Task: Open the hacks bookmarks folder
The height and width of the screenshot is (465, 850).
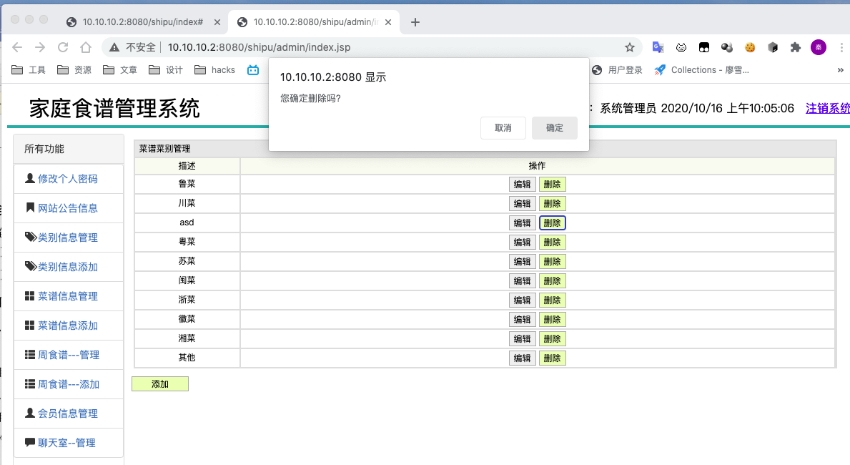Action: (215, 70)
